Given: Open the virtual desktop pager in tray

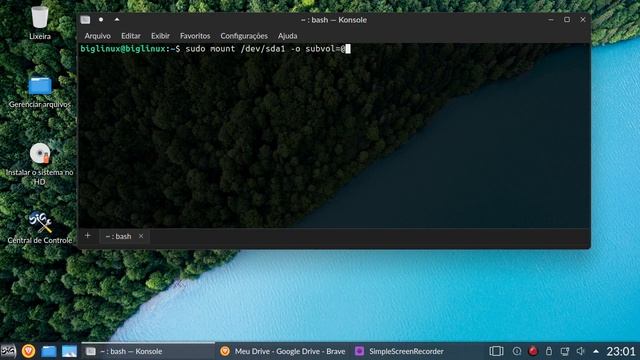Looking at the screenshot, I should pos(496,351).
